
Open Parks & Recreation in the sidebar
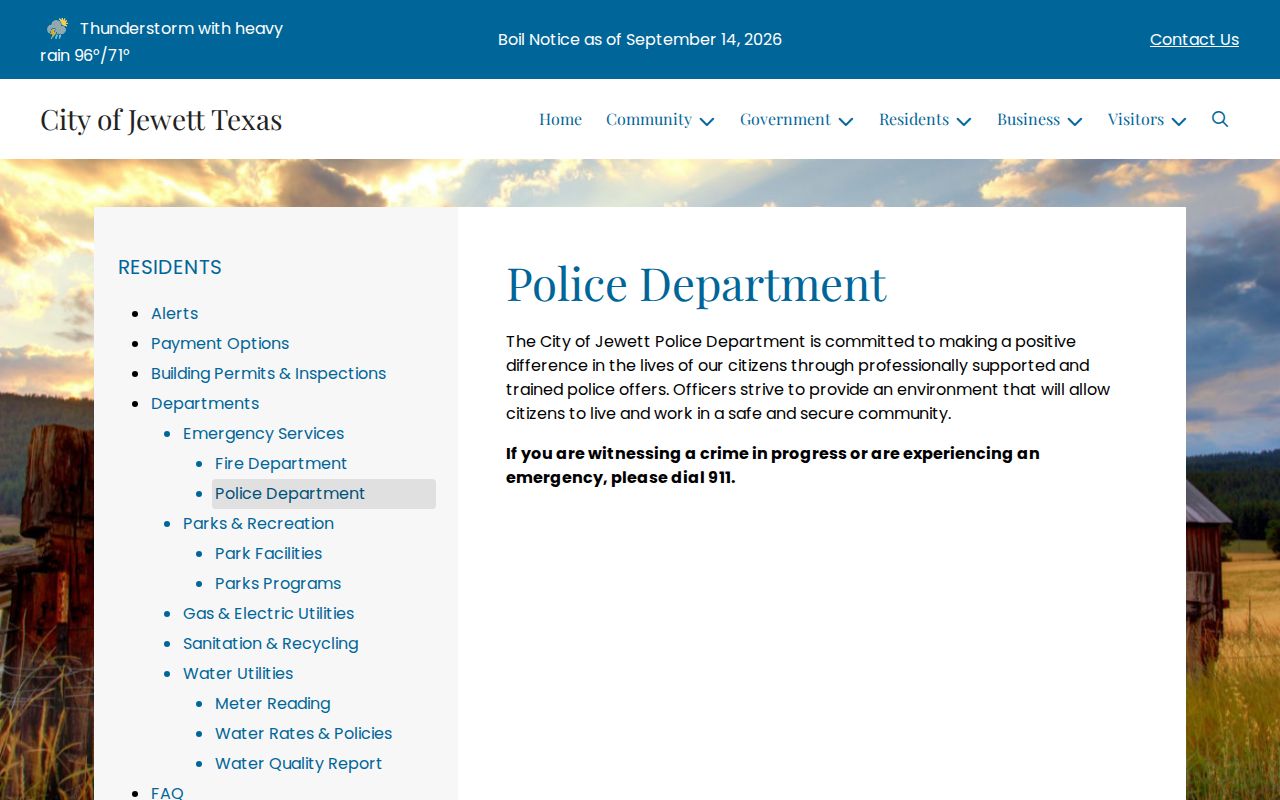coord(258,523)
